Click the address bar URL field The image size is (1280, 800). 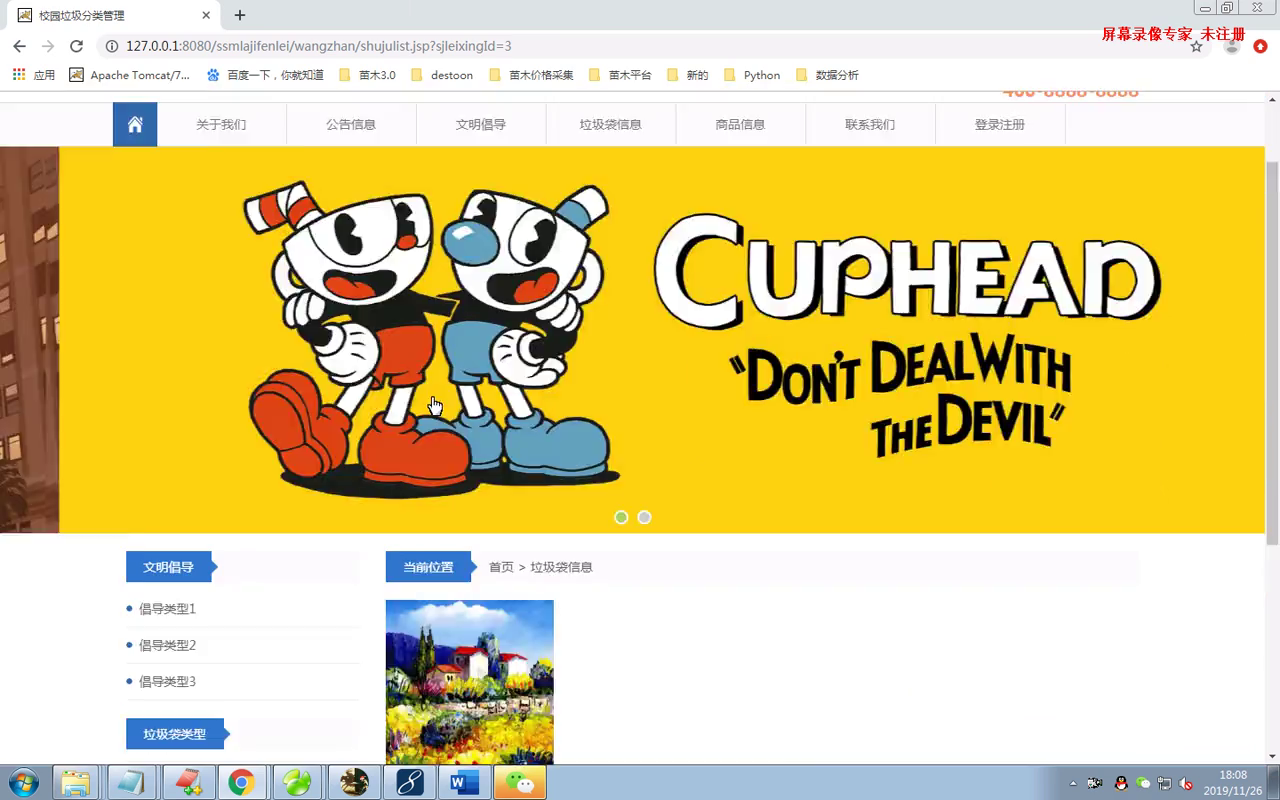point(640,46)
